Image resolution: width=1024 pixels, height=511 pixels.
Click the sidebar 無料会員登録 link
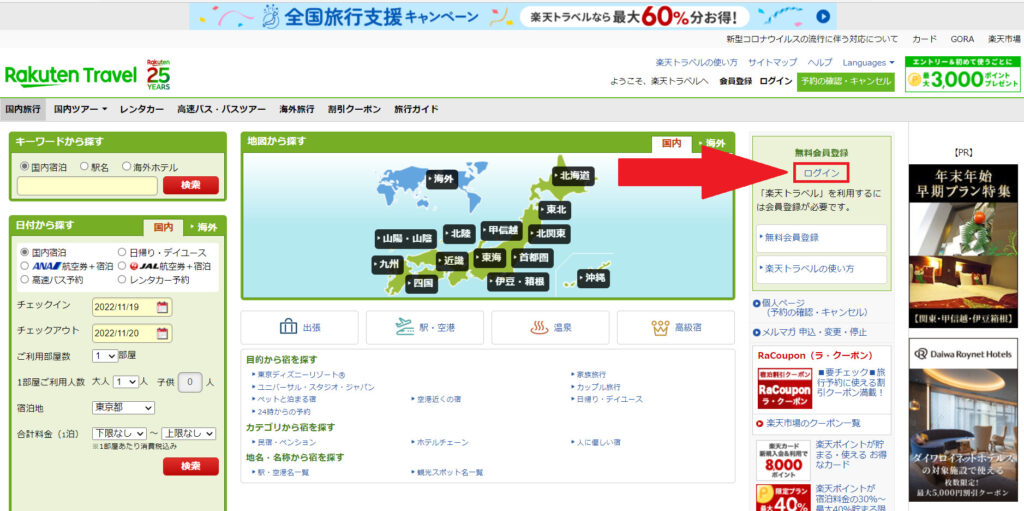pyautogui.click(x=822, y=238)
